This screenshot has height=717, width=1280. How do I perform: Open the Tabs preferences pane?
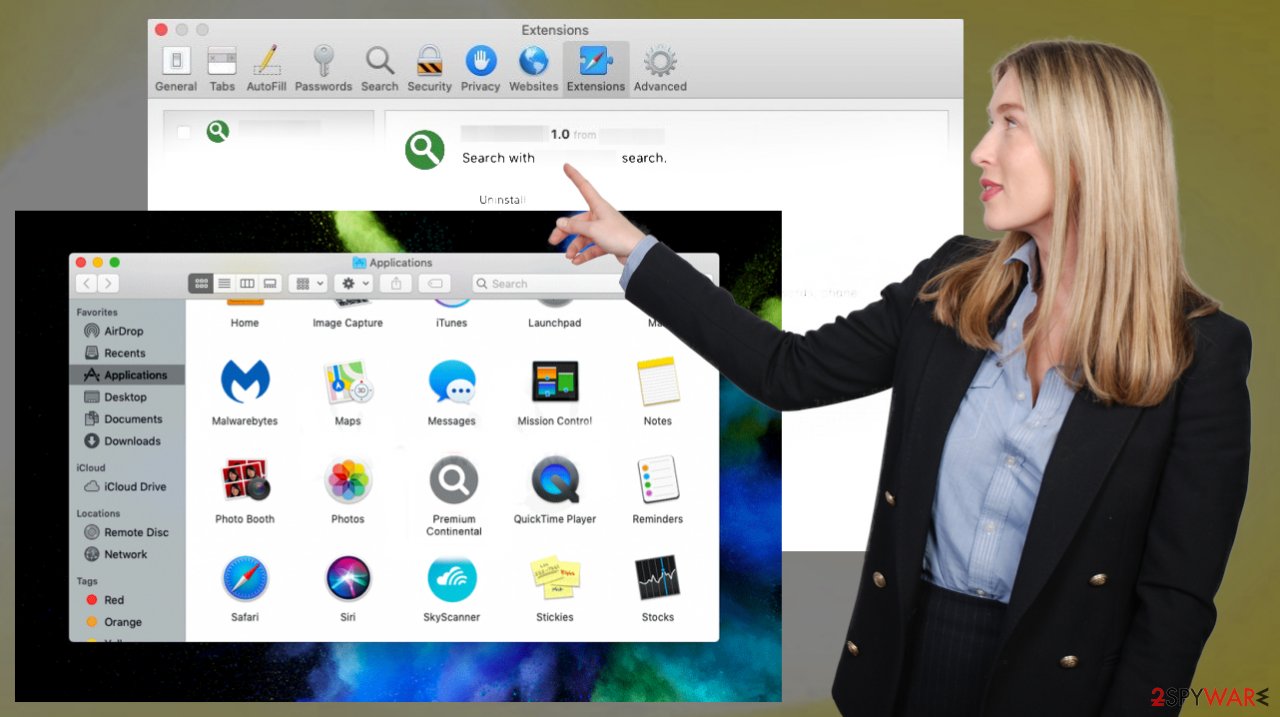click(222, 69)
